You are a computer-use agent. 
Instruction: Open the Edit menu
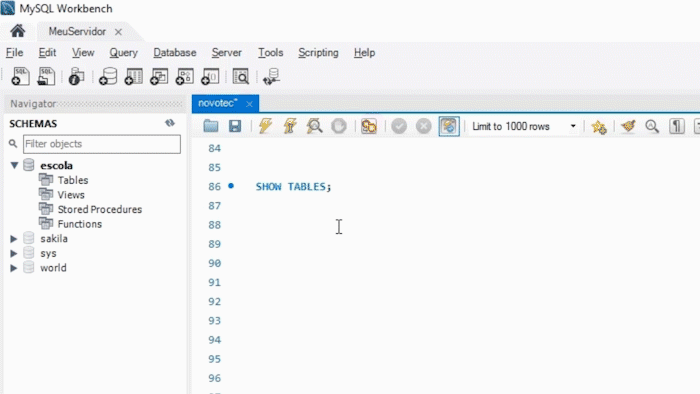[x=47, y=53]
